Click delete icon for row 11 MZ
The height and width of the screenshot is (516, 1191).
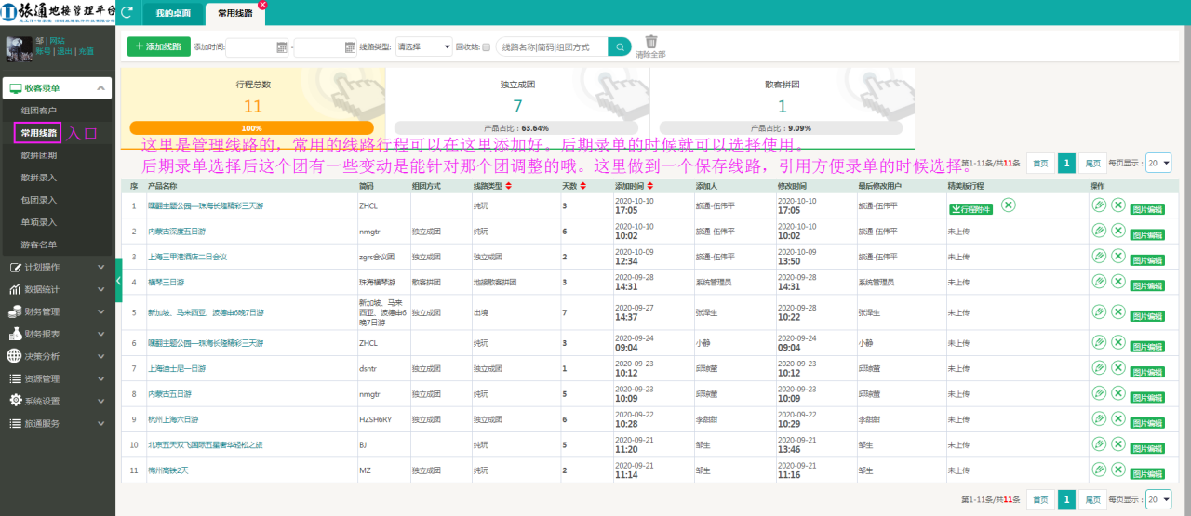pyautogui.click(x=1117, y=470)
